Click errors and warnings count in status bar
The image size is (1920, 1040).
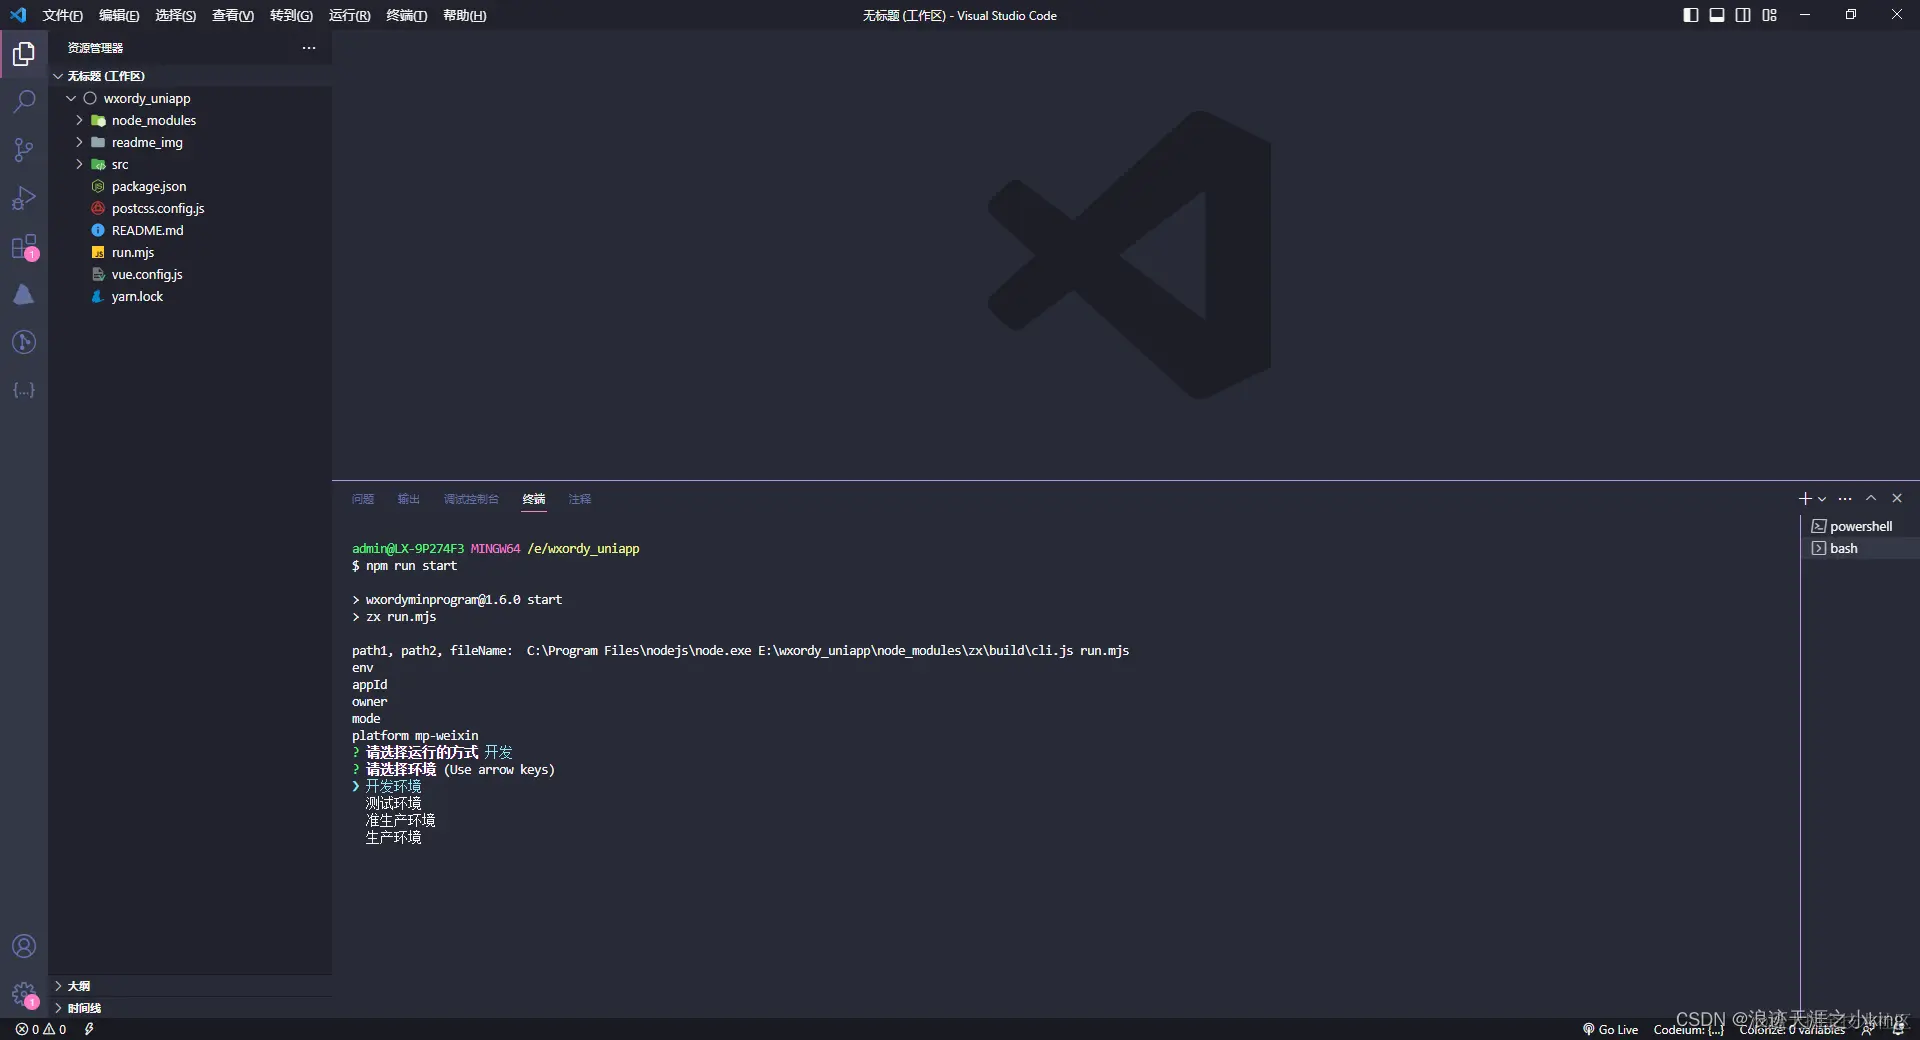[x=41, y=1029]
